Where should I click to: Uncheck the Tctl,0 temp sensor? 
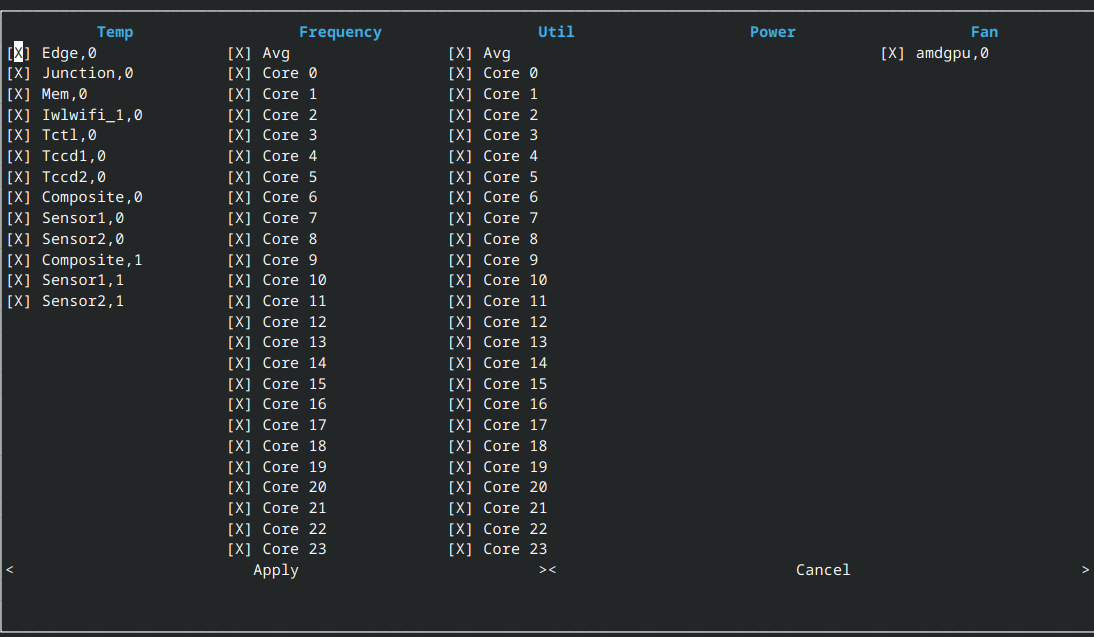19,135
